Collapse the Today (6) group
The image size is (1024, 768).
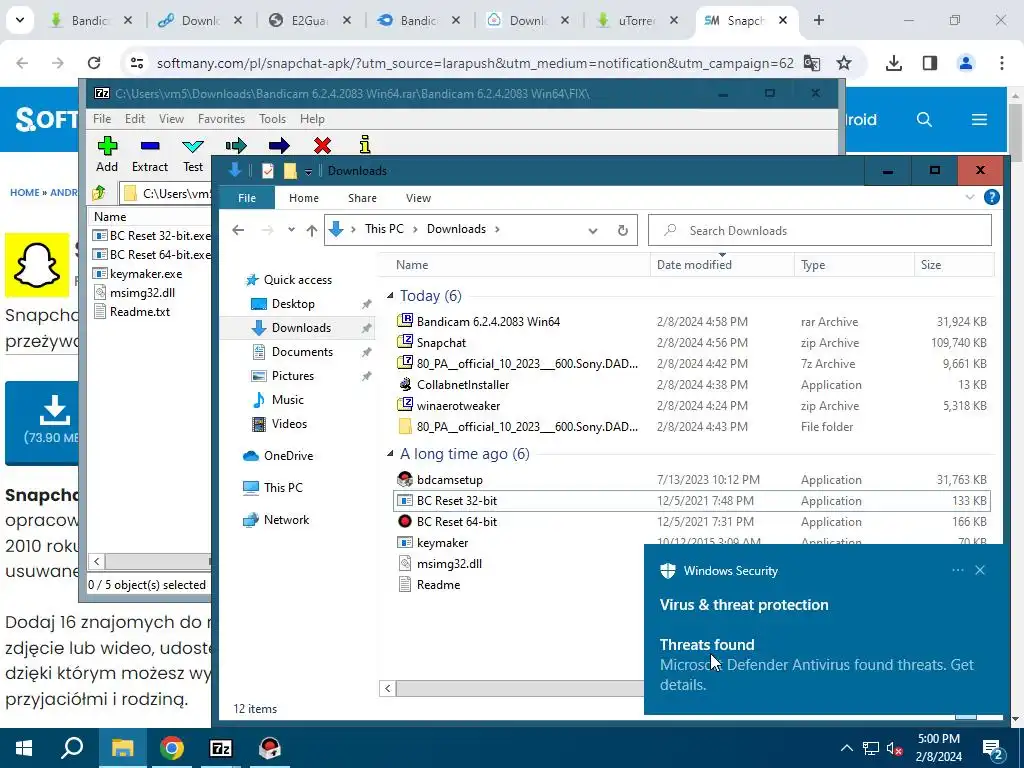390,296
